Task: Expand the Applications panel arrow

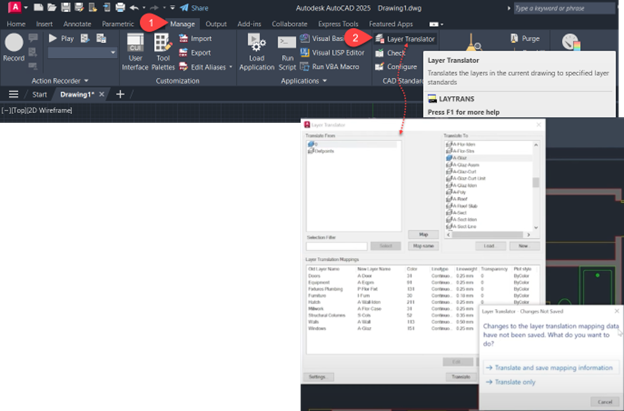Action: [325, 81]
